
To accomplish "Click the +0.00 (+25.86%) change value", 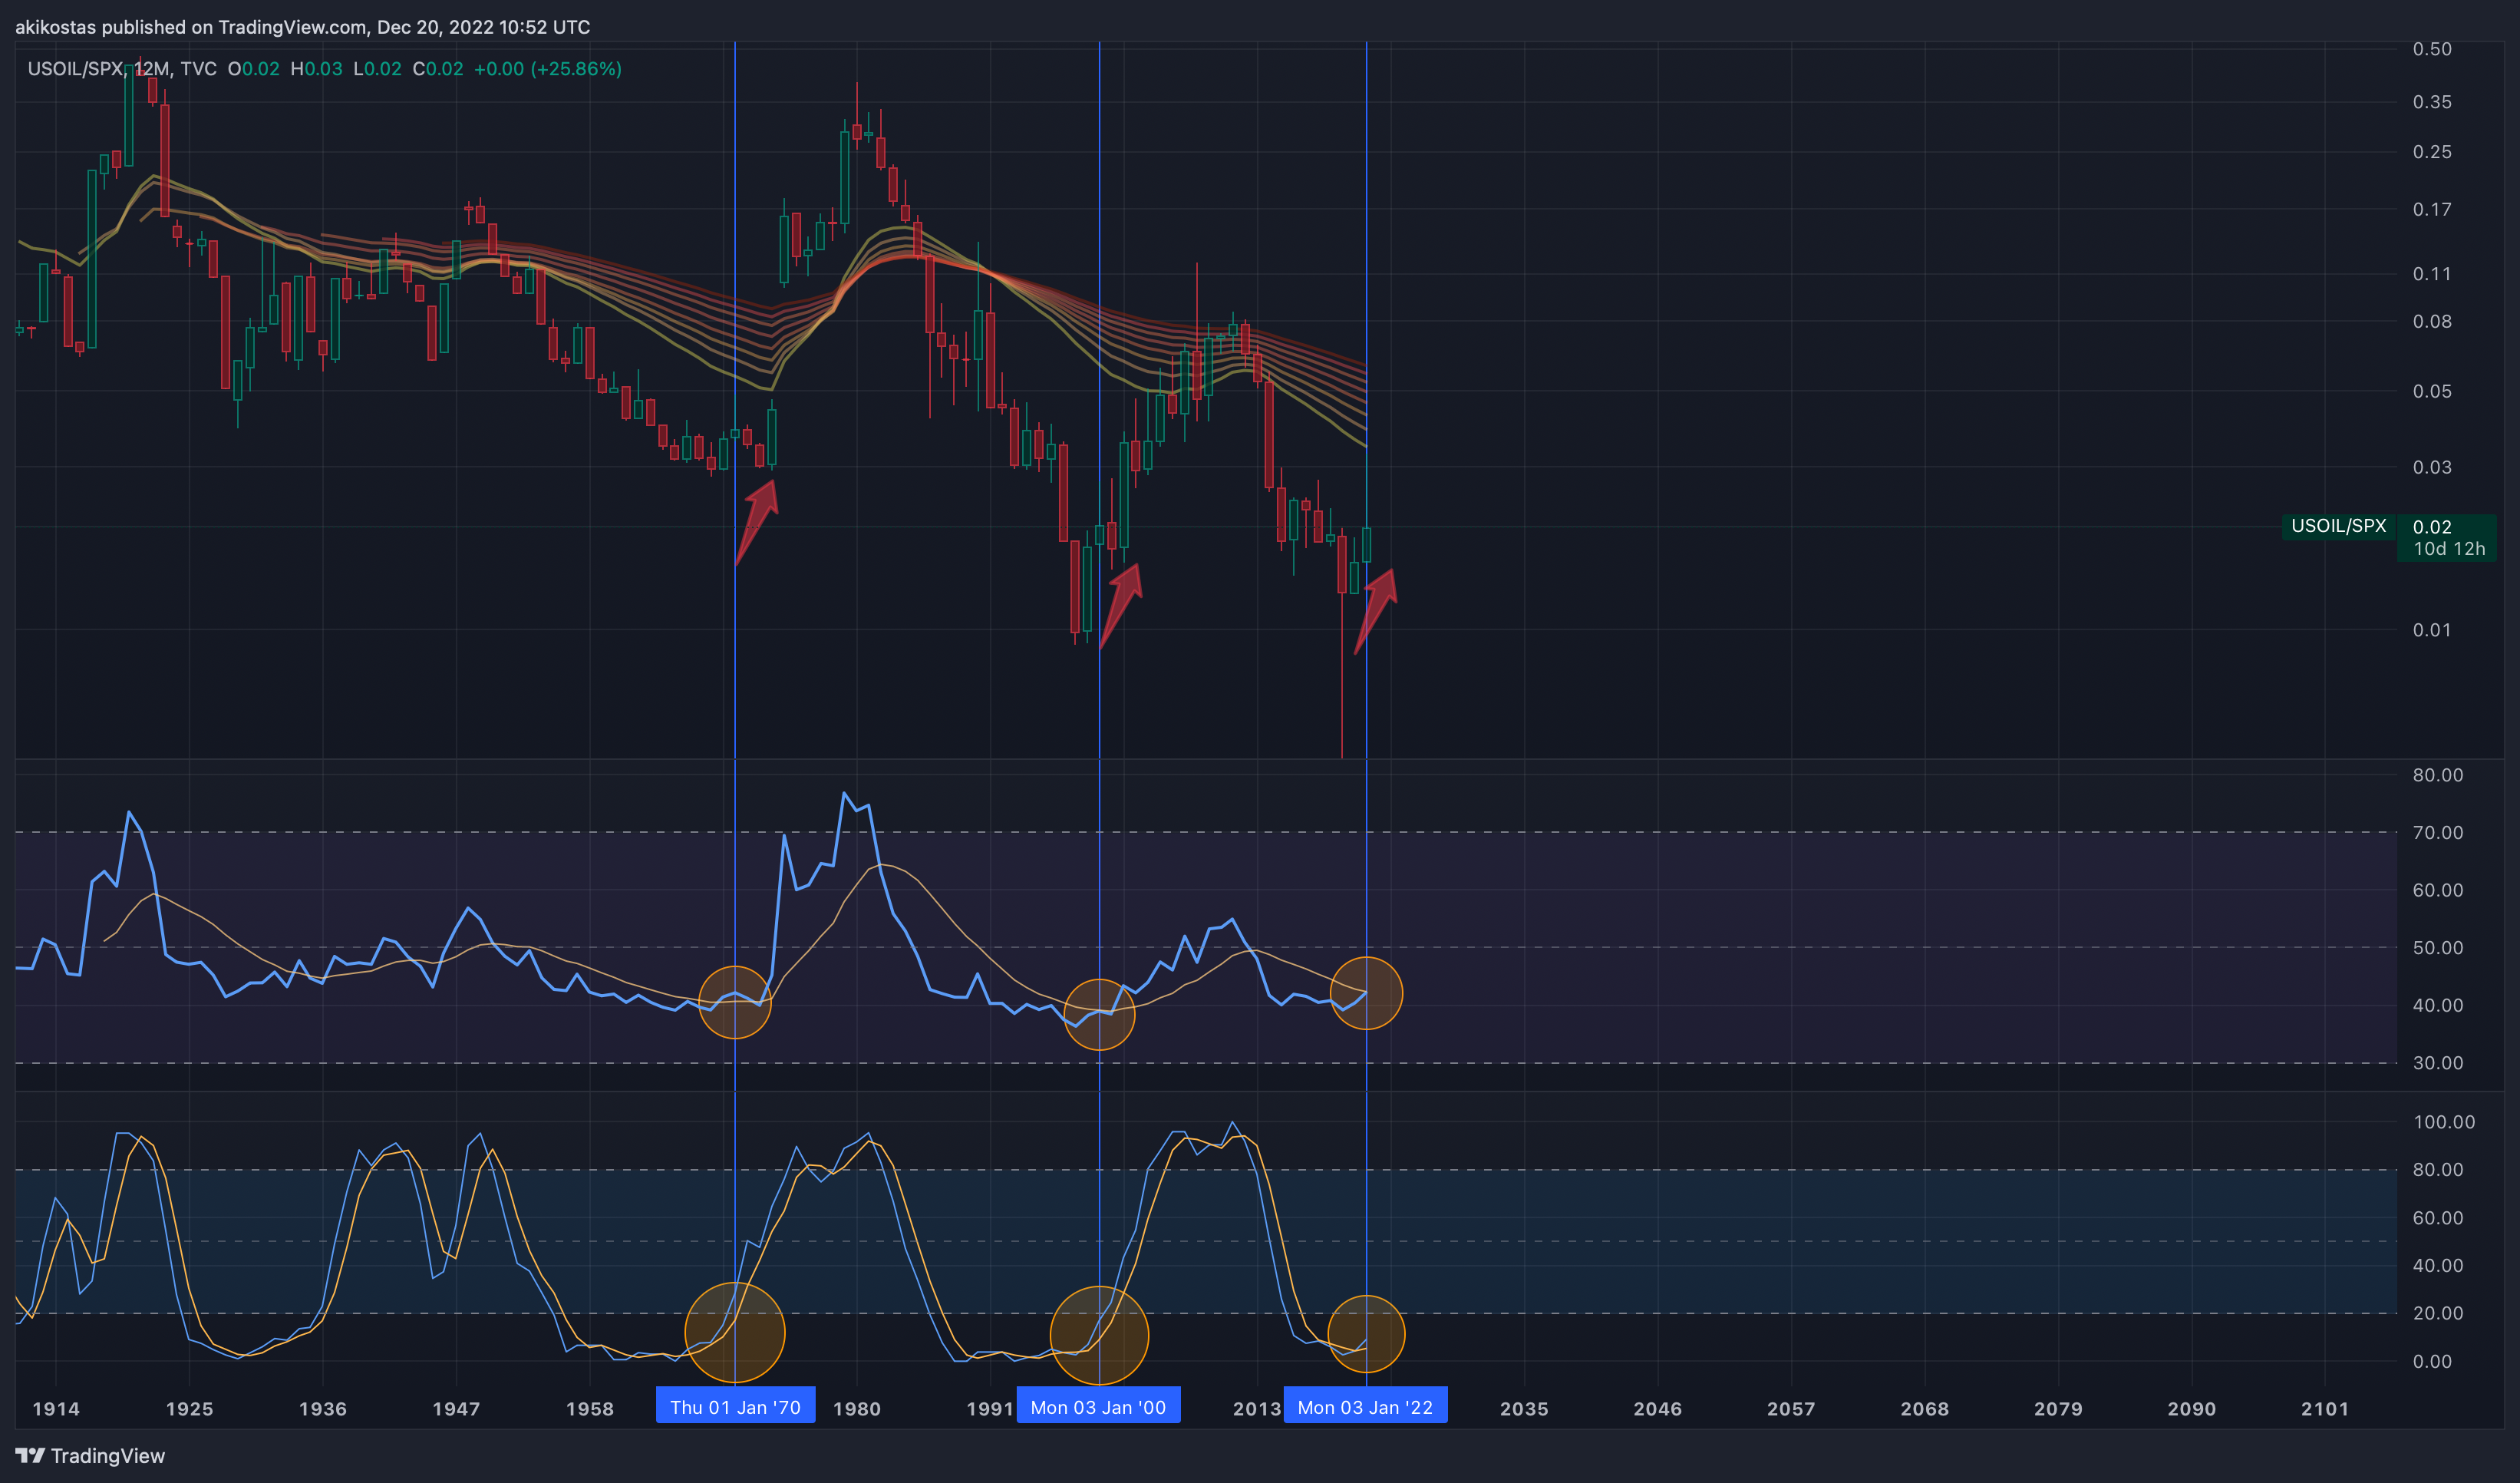I will pos(547,69).
